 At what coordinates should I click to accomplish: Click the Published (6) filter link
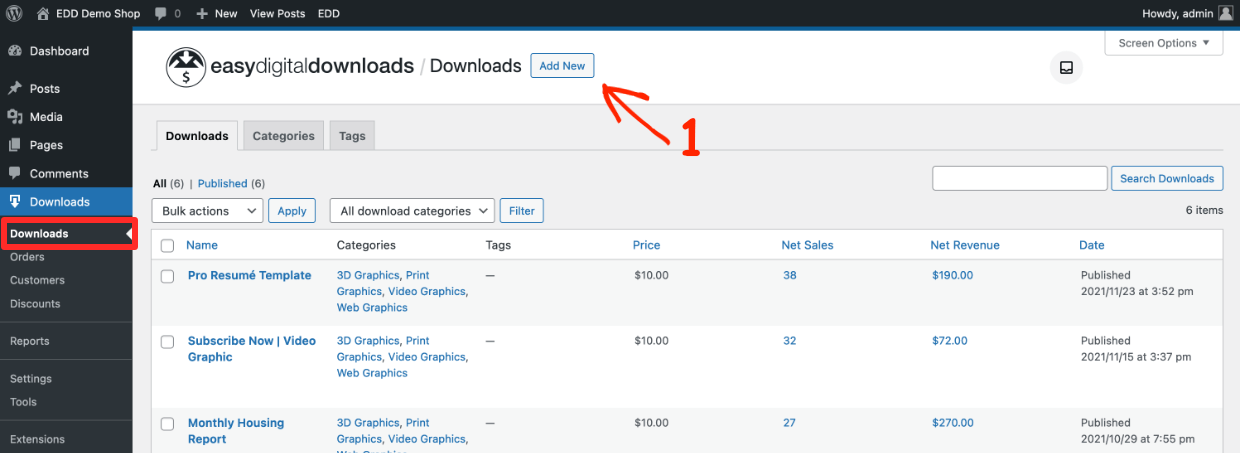[231, 184]
